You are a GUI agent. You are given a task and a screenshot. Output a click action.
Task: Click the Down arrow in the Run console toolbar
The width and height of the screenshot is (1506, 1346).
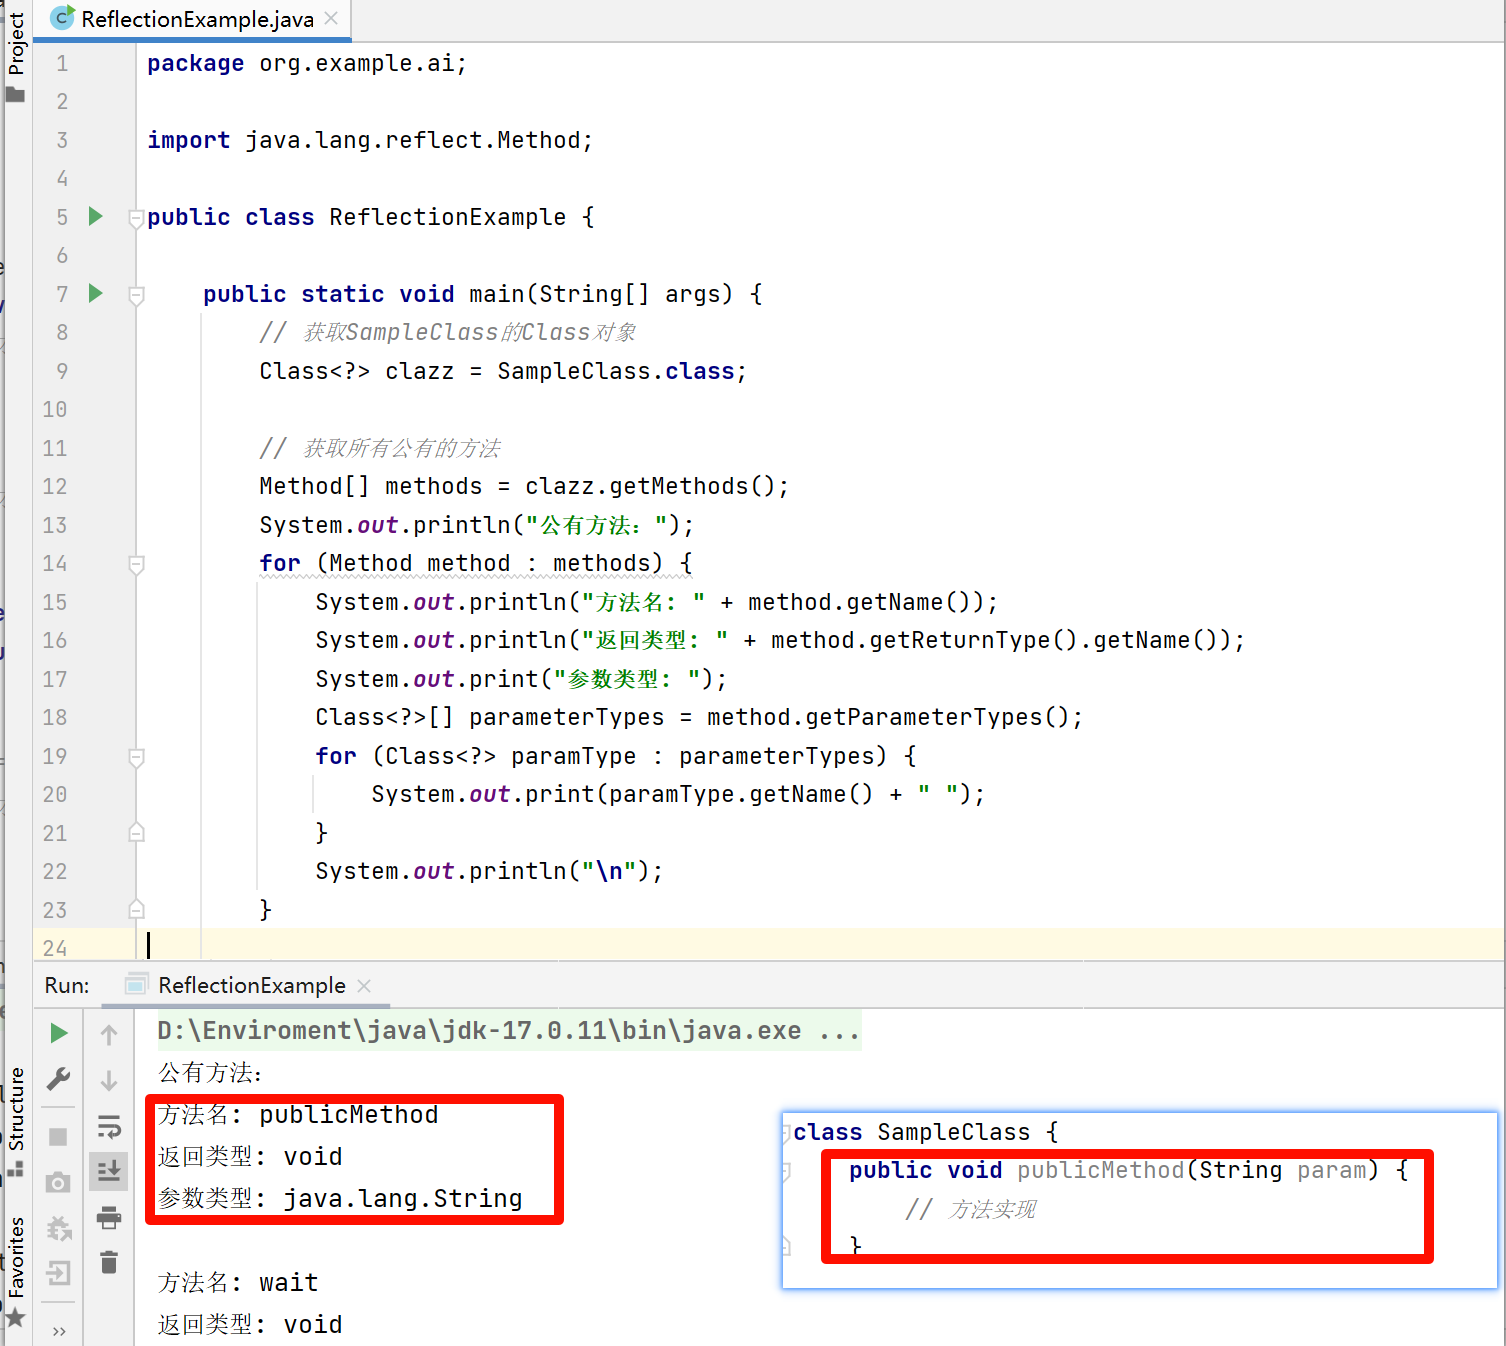tap(109, 1081)
